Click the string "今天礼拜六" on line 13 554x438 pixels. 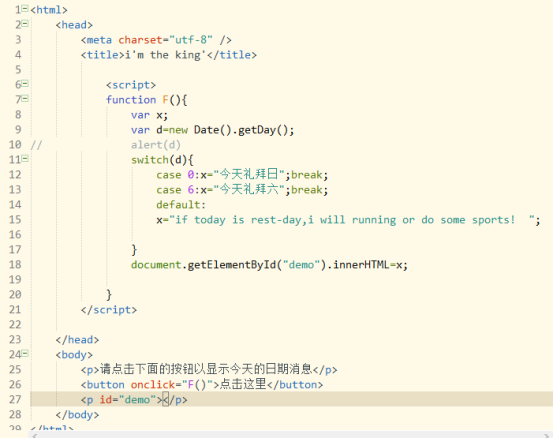tap(249, 189)
